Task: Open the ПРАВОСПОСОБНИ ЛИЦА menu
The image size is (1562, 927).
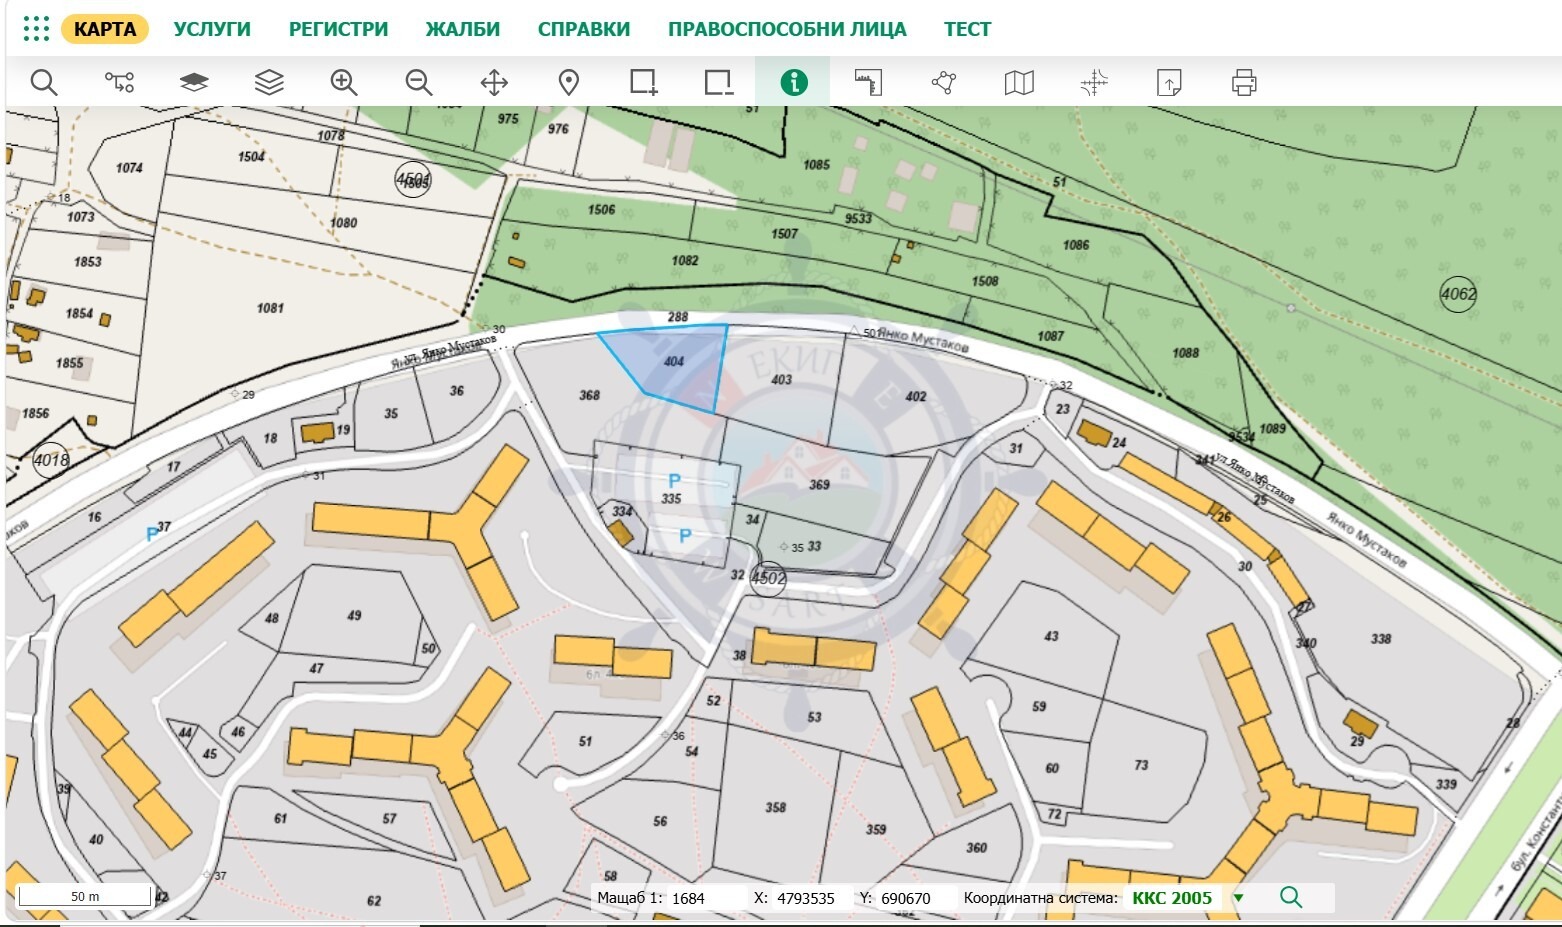Action: (787, 29)
